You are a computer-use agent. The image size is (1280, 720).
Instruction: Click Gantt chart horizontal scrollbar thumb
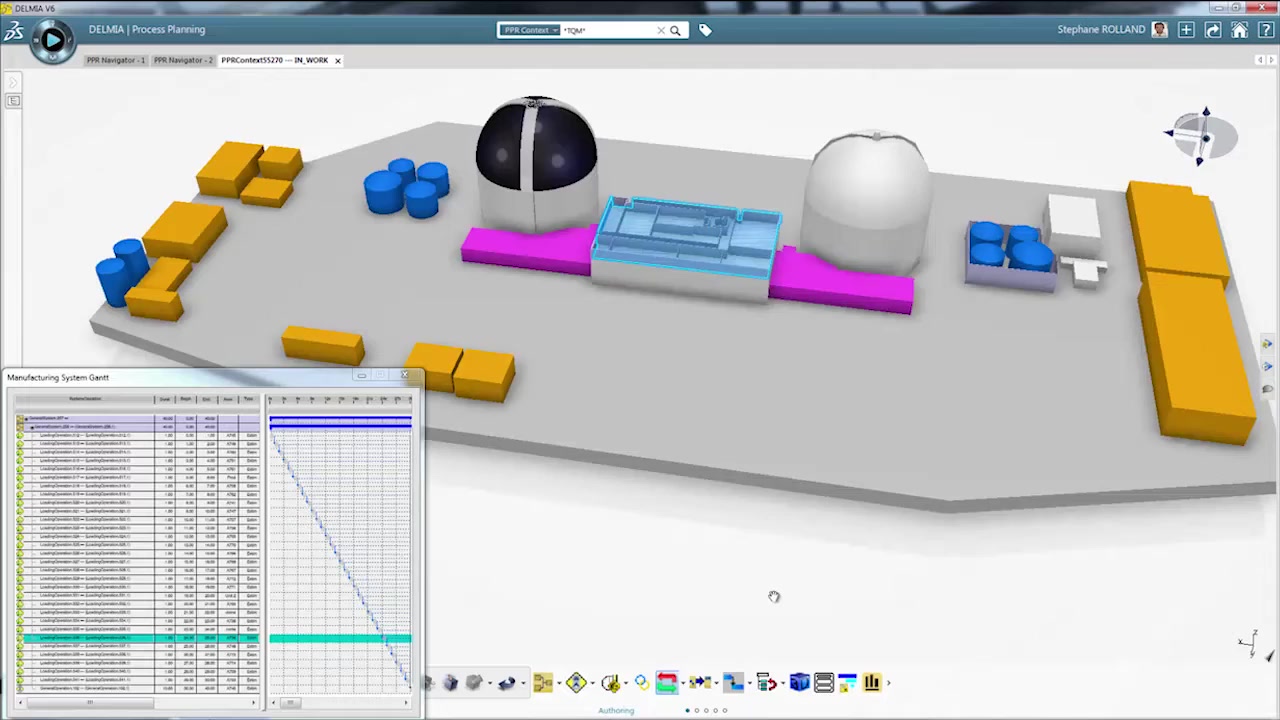click(291, 703)
